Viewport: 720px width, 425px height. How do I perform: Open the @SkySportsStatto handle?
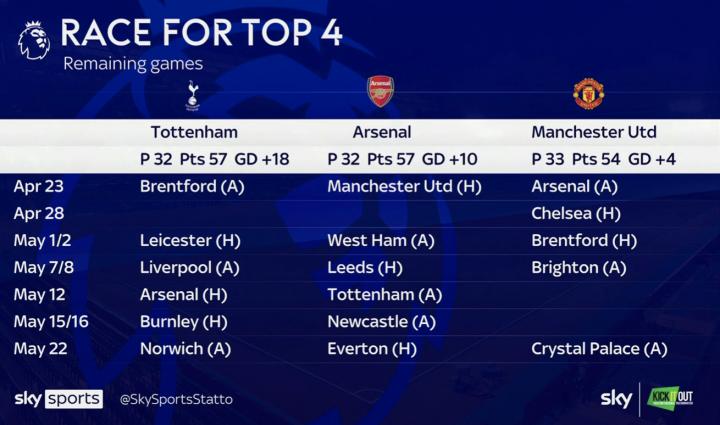click(x=176, y=399)
